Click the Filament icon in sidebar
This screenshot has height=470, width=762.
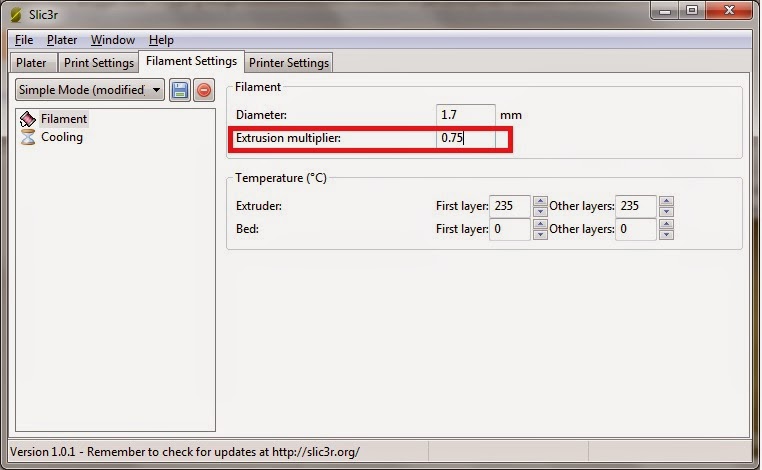(x=28, y=119)
